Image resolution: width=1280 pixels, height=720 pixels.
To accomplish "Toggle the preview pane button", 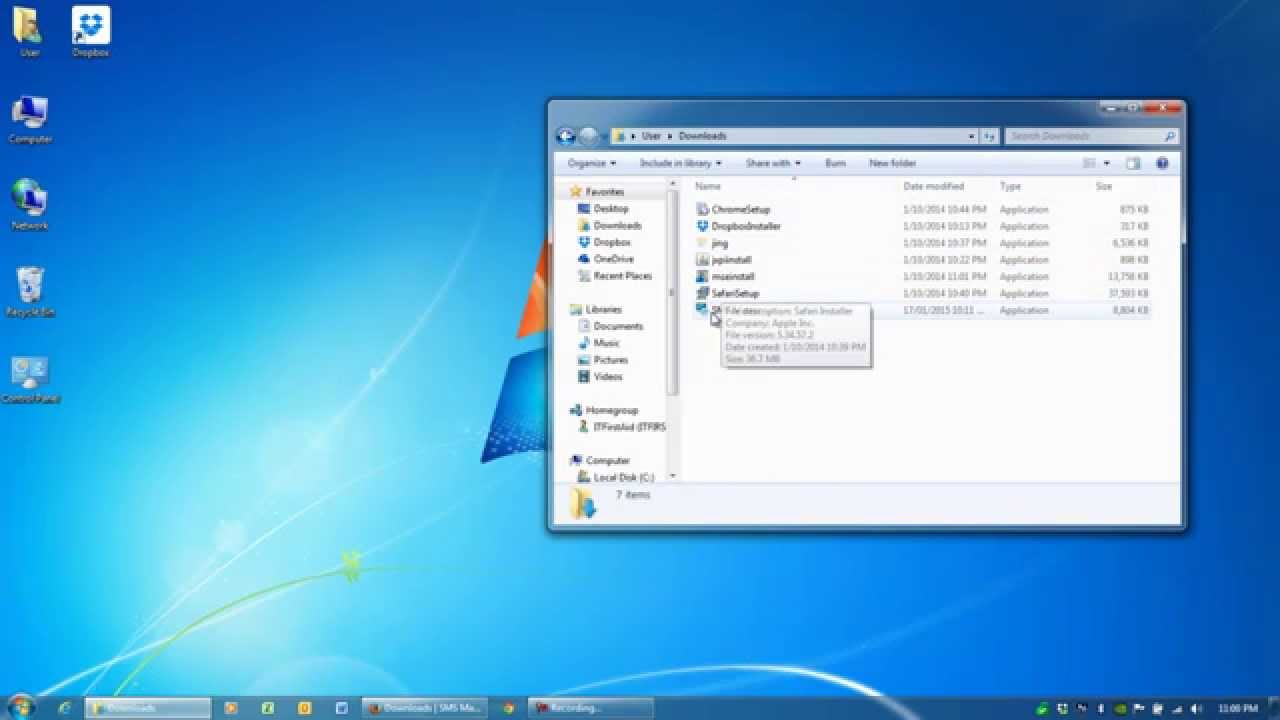I will (1133, 163).
